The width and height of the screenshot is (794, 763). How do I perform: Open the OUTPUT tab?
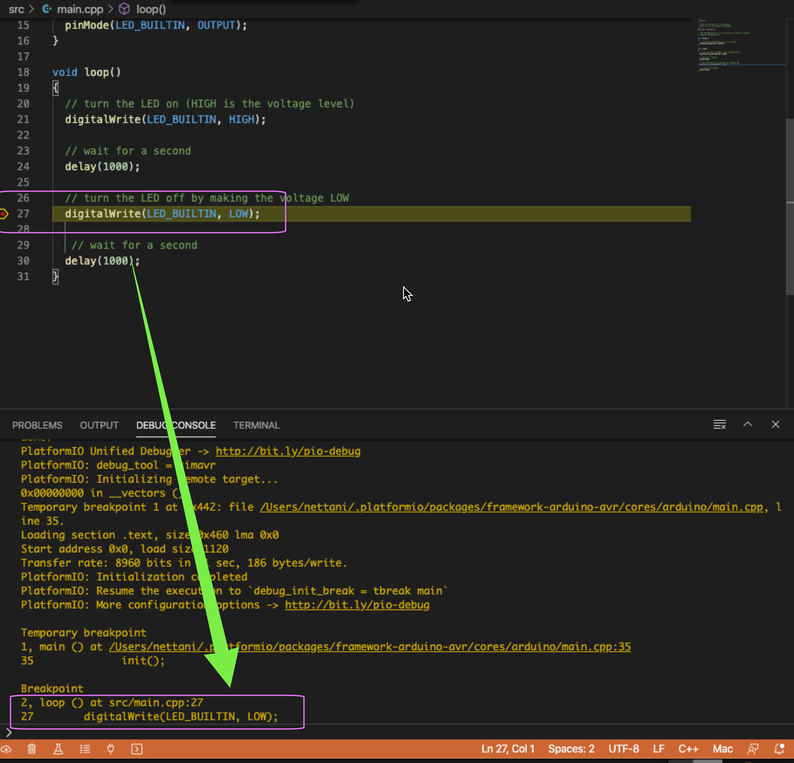coord(99,425)
